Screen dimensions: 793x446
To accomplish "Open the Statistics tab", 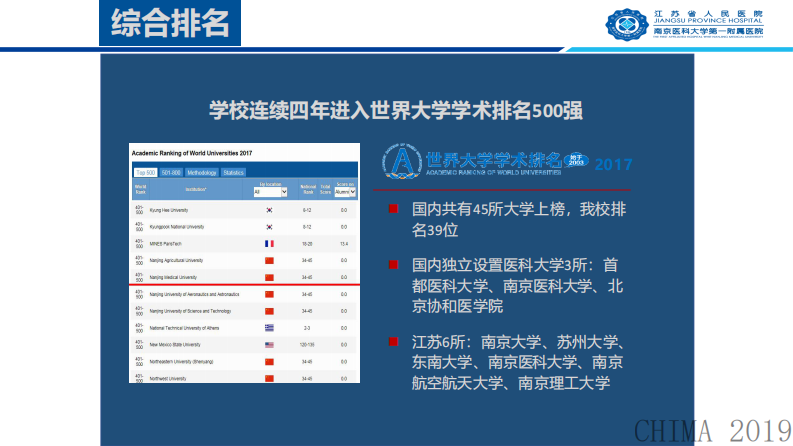I will [x=233, y=172].
